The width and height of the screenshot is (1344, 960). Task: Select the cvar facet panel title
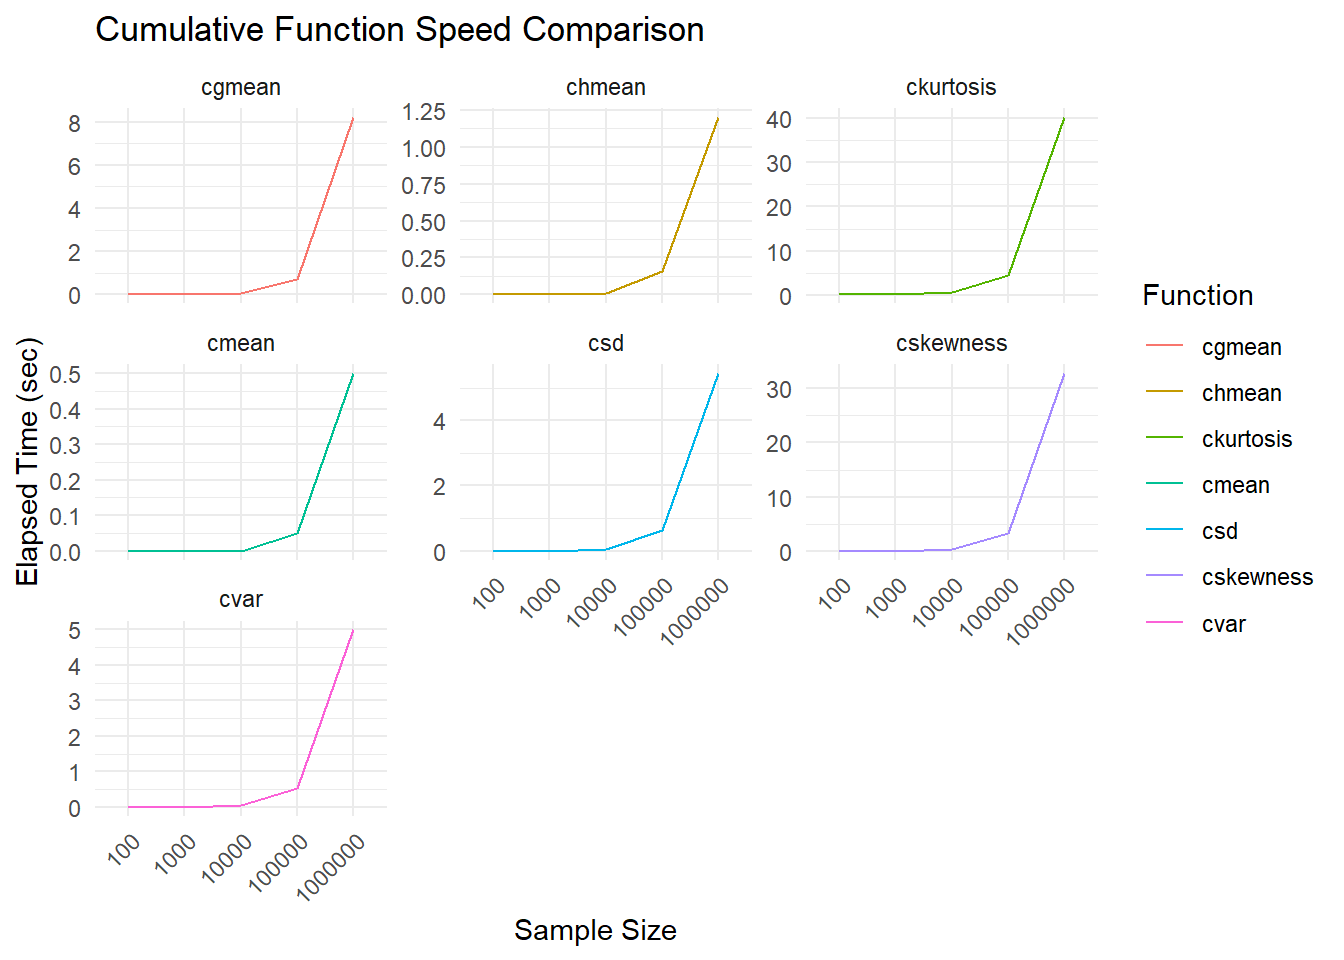click(x=241, y=600)
